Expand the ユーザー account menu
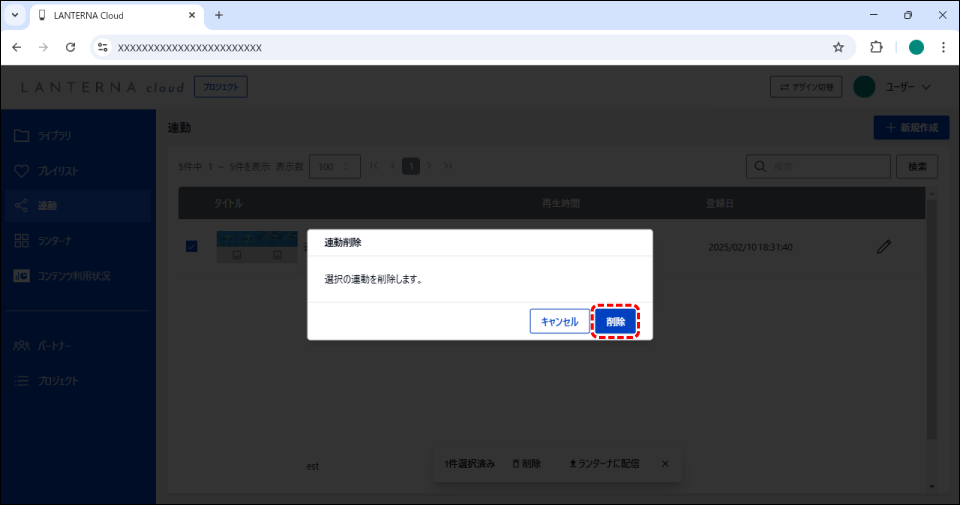This screenshot has width=960, height=505. (894, 87)
